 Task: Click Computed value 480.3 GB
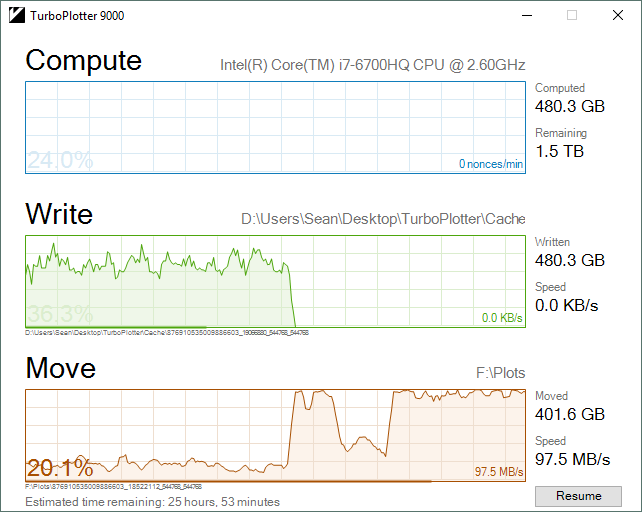tap(570, 106)
